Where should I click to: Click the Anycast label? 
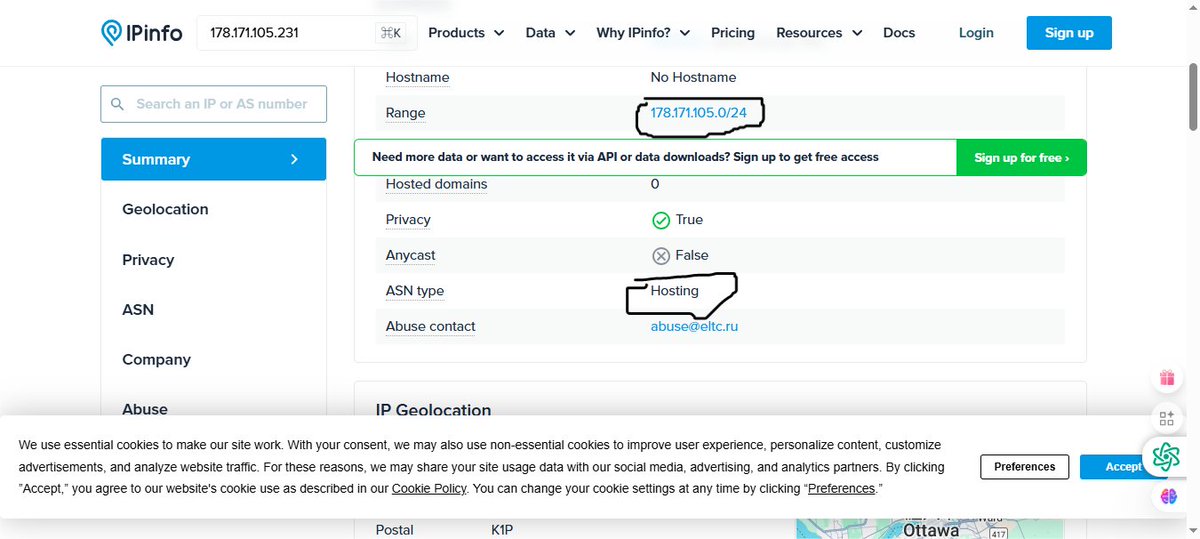411,256
